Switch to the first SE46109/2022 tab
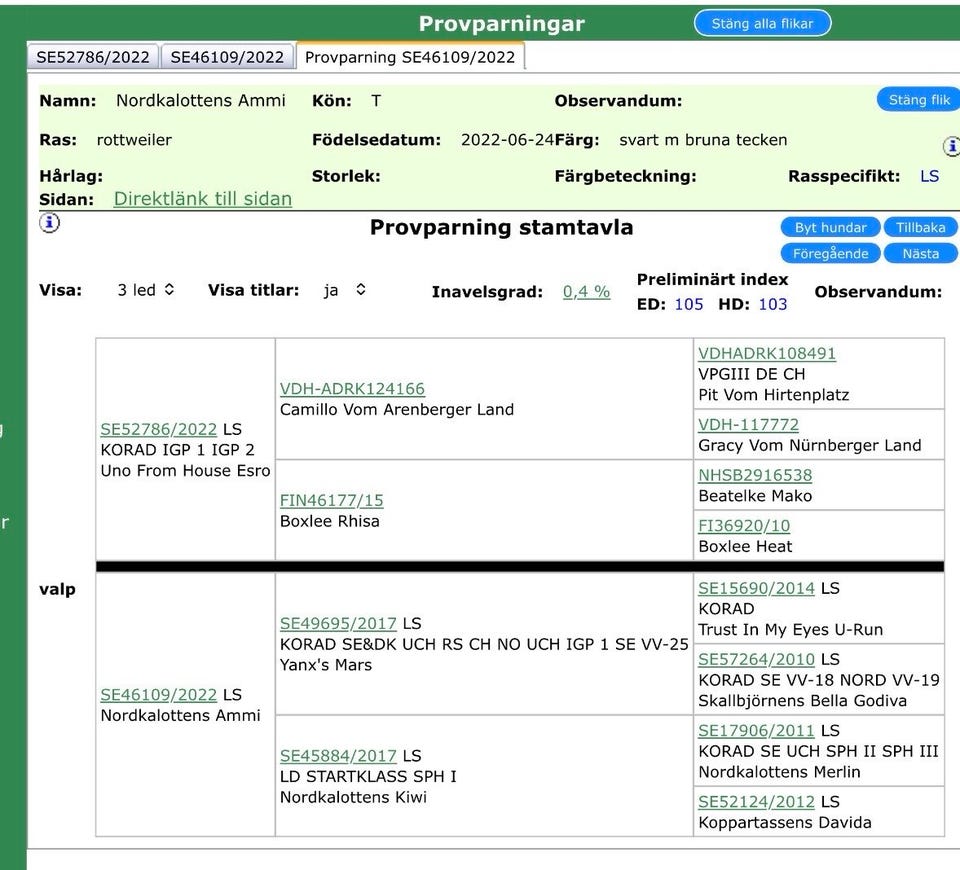Viewport: 960px width, 870px height. coord(227,57)
